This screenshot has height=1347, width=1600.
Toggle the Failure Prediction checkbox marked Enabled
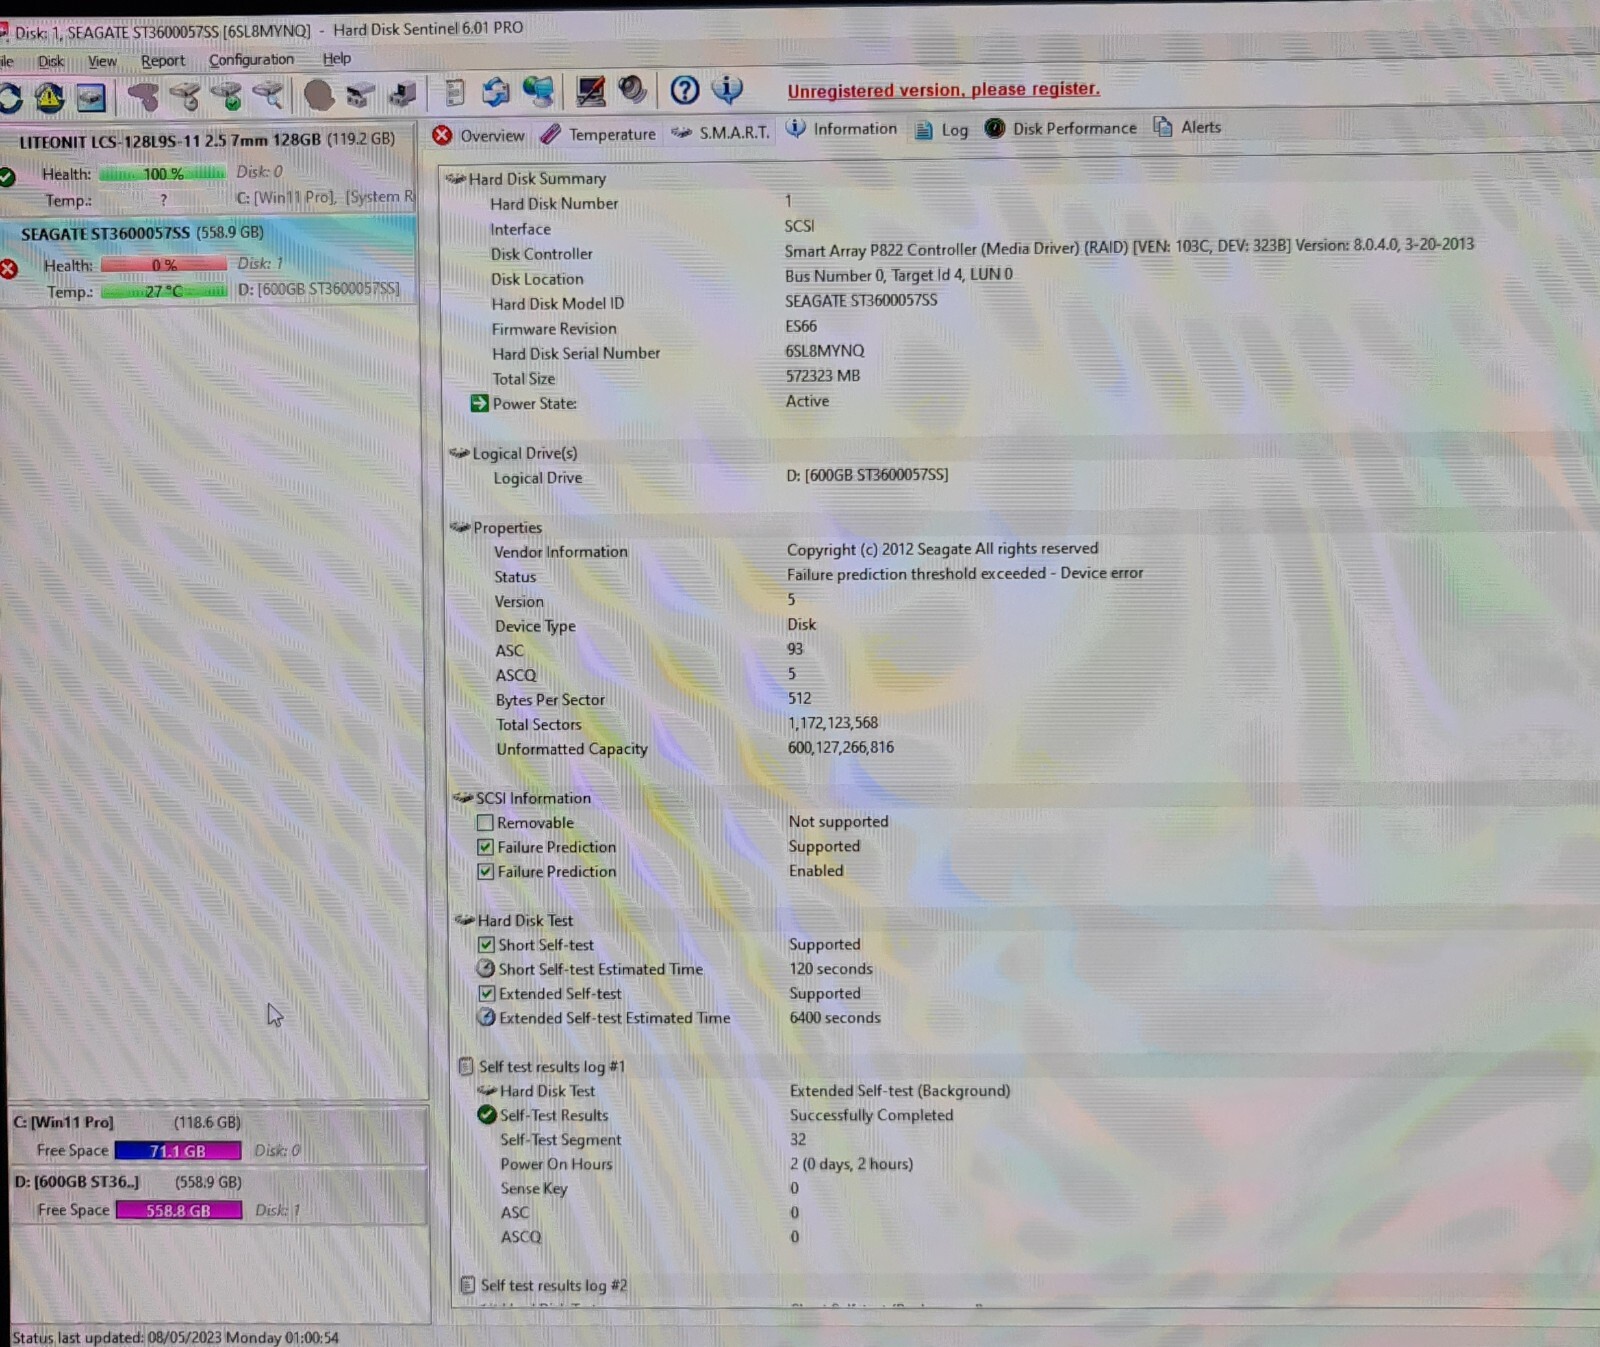tap(485, 871)
